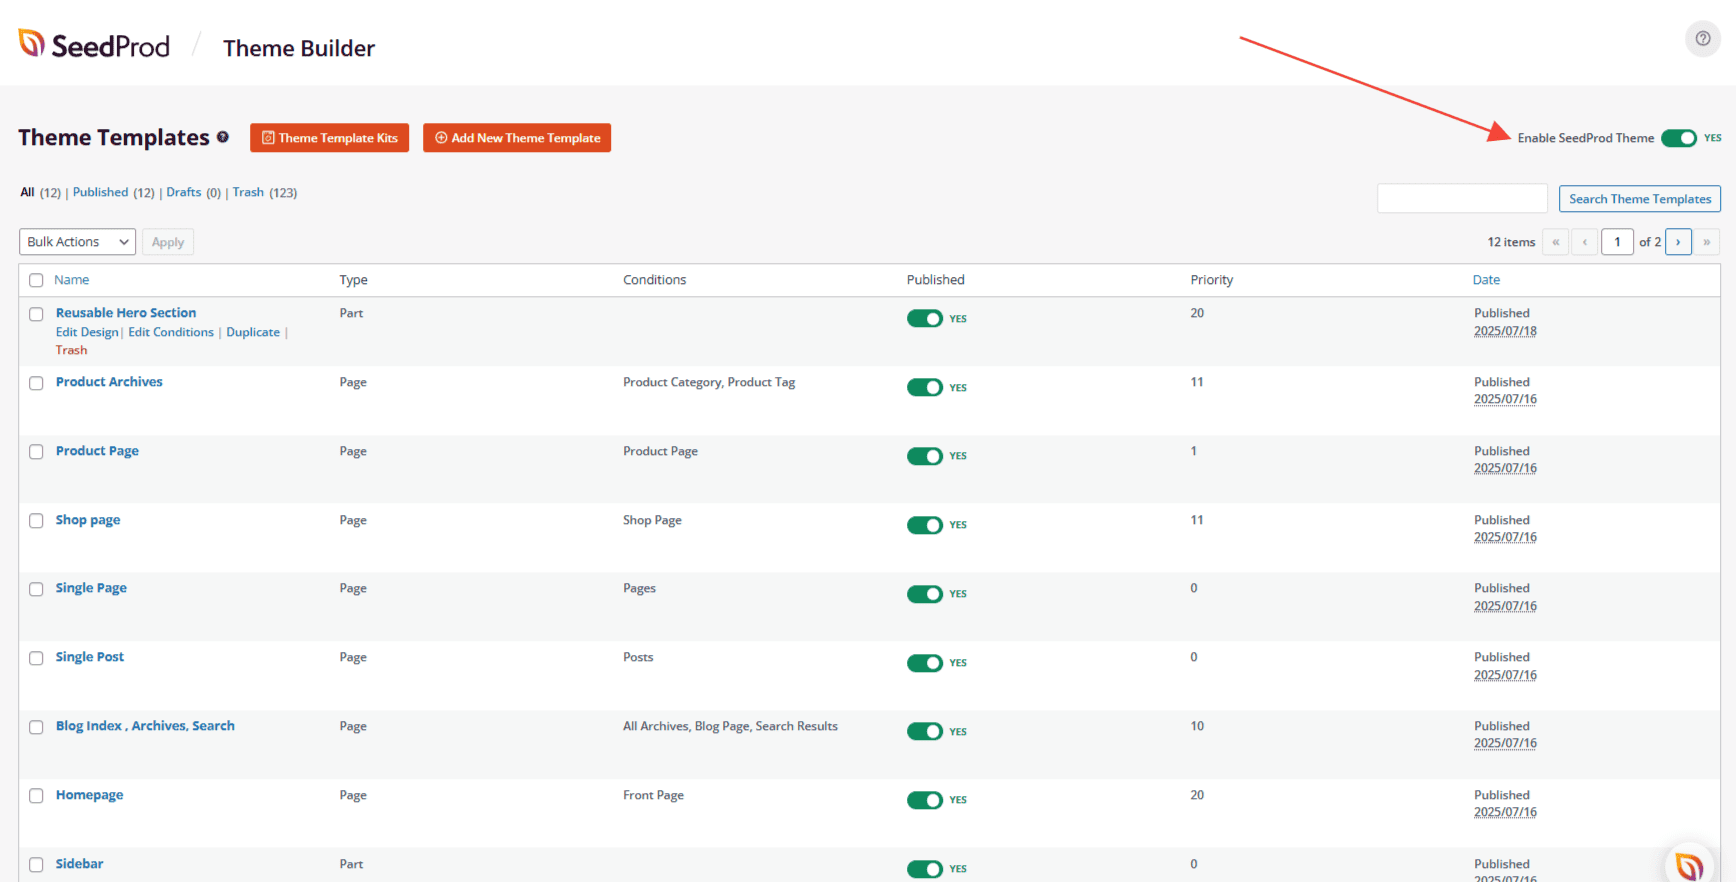
Task: Open Blog Index, Archives, Search template
Action: (x=145, y=726)
